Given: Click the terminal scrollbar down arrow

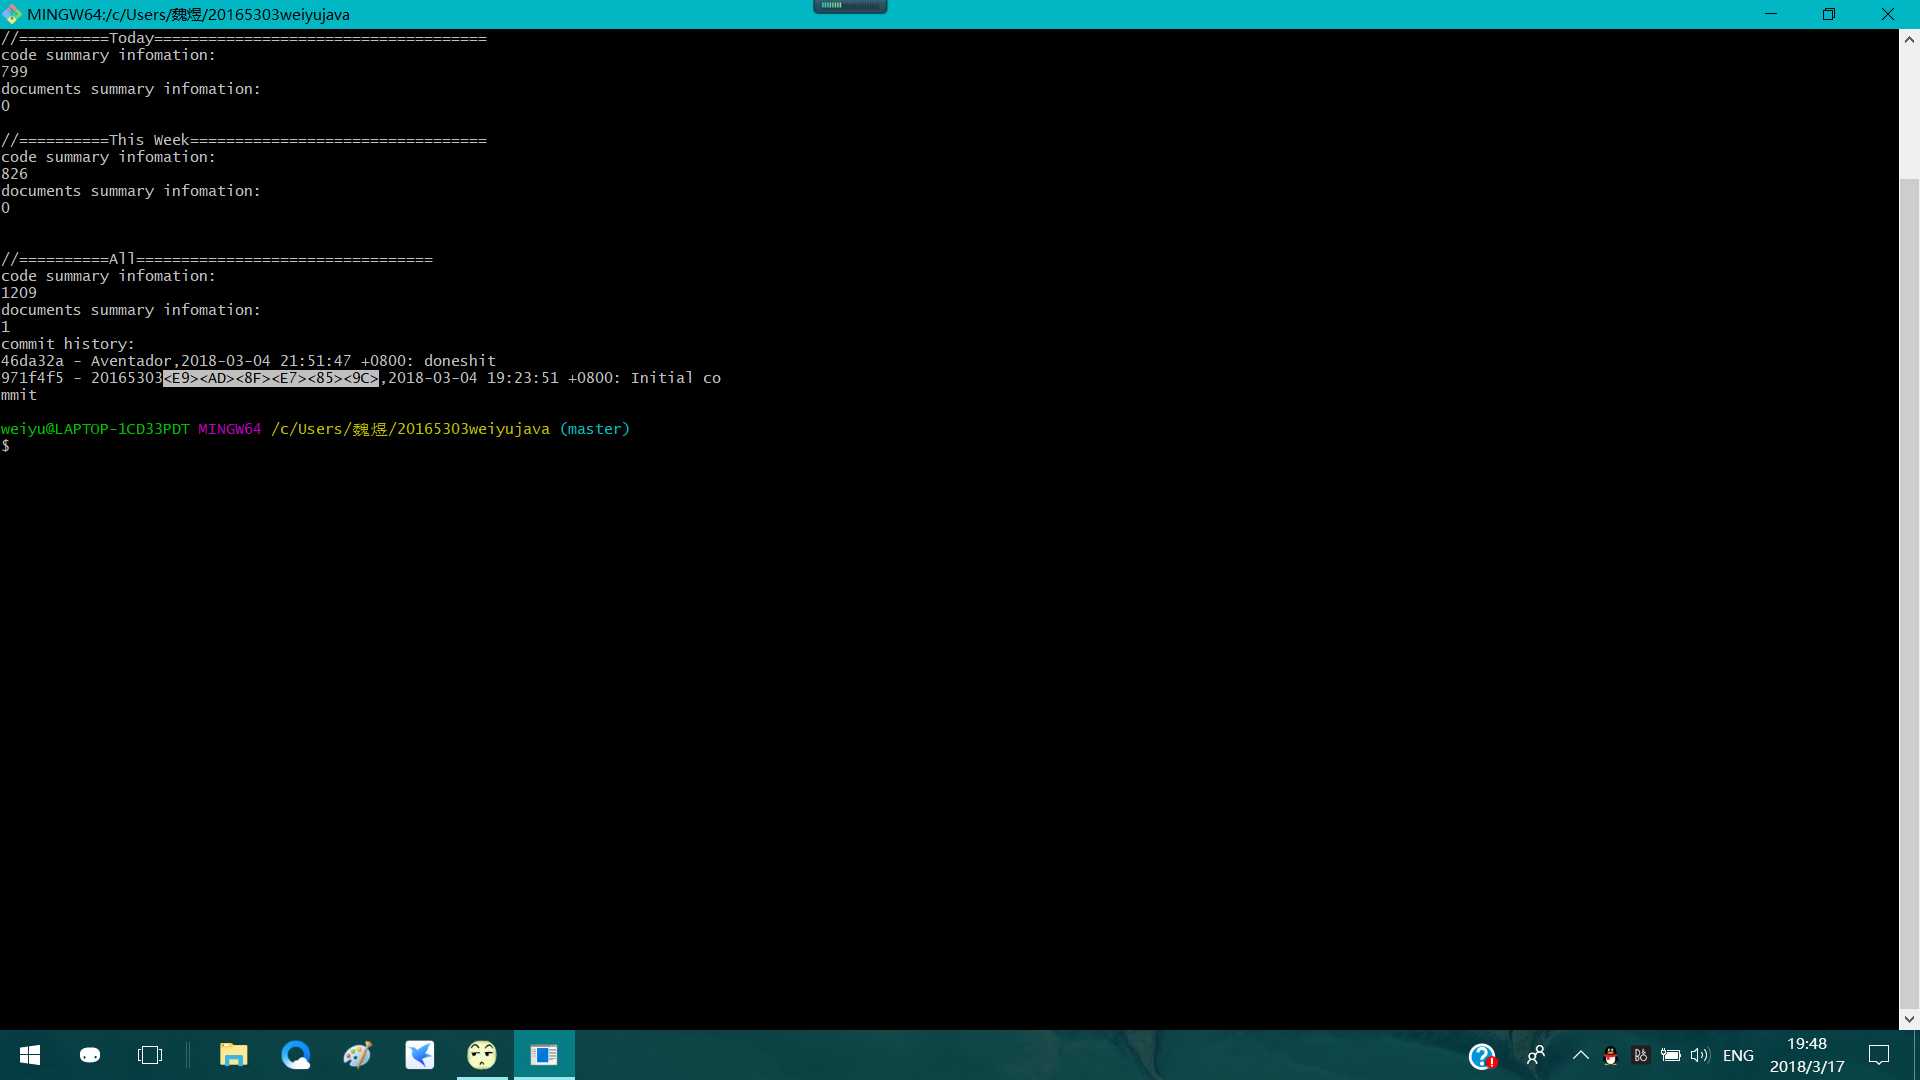Looking at the screenshot, I should [1909, 1019].
